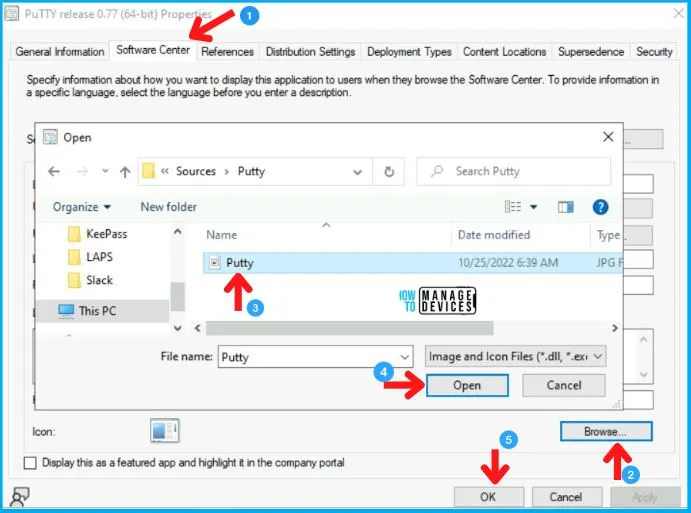
Task: Click the user feedback icon at bottom-left
Action: click(19, 497)
